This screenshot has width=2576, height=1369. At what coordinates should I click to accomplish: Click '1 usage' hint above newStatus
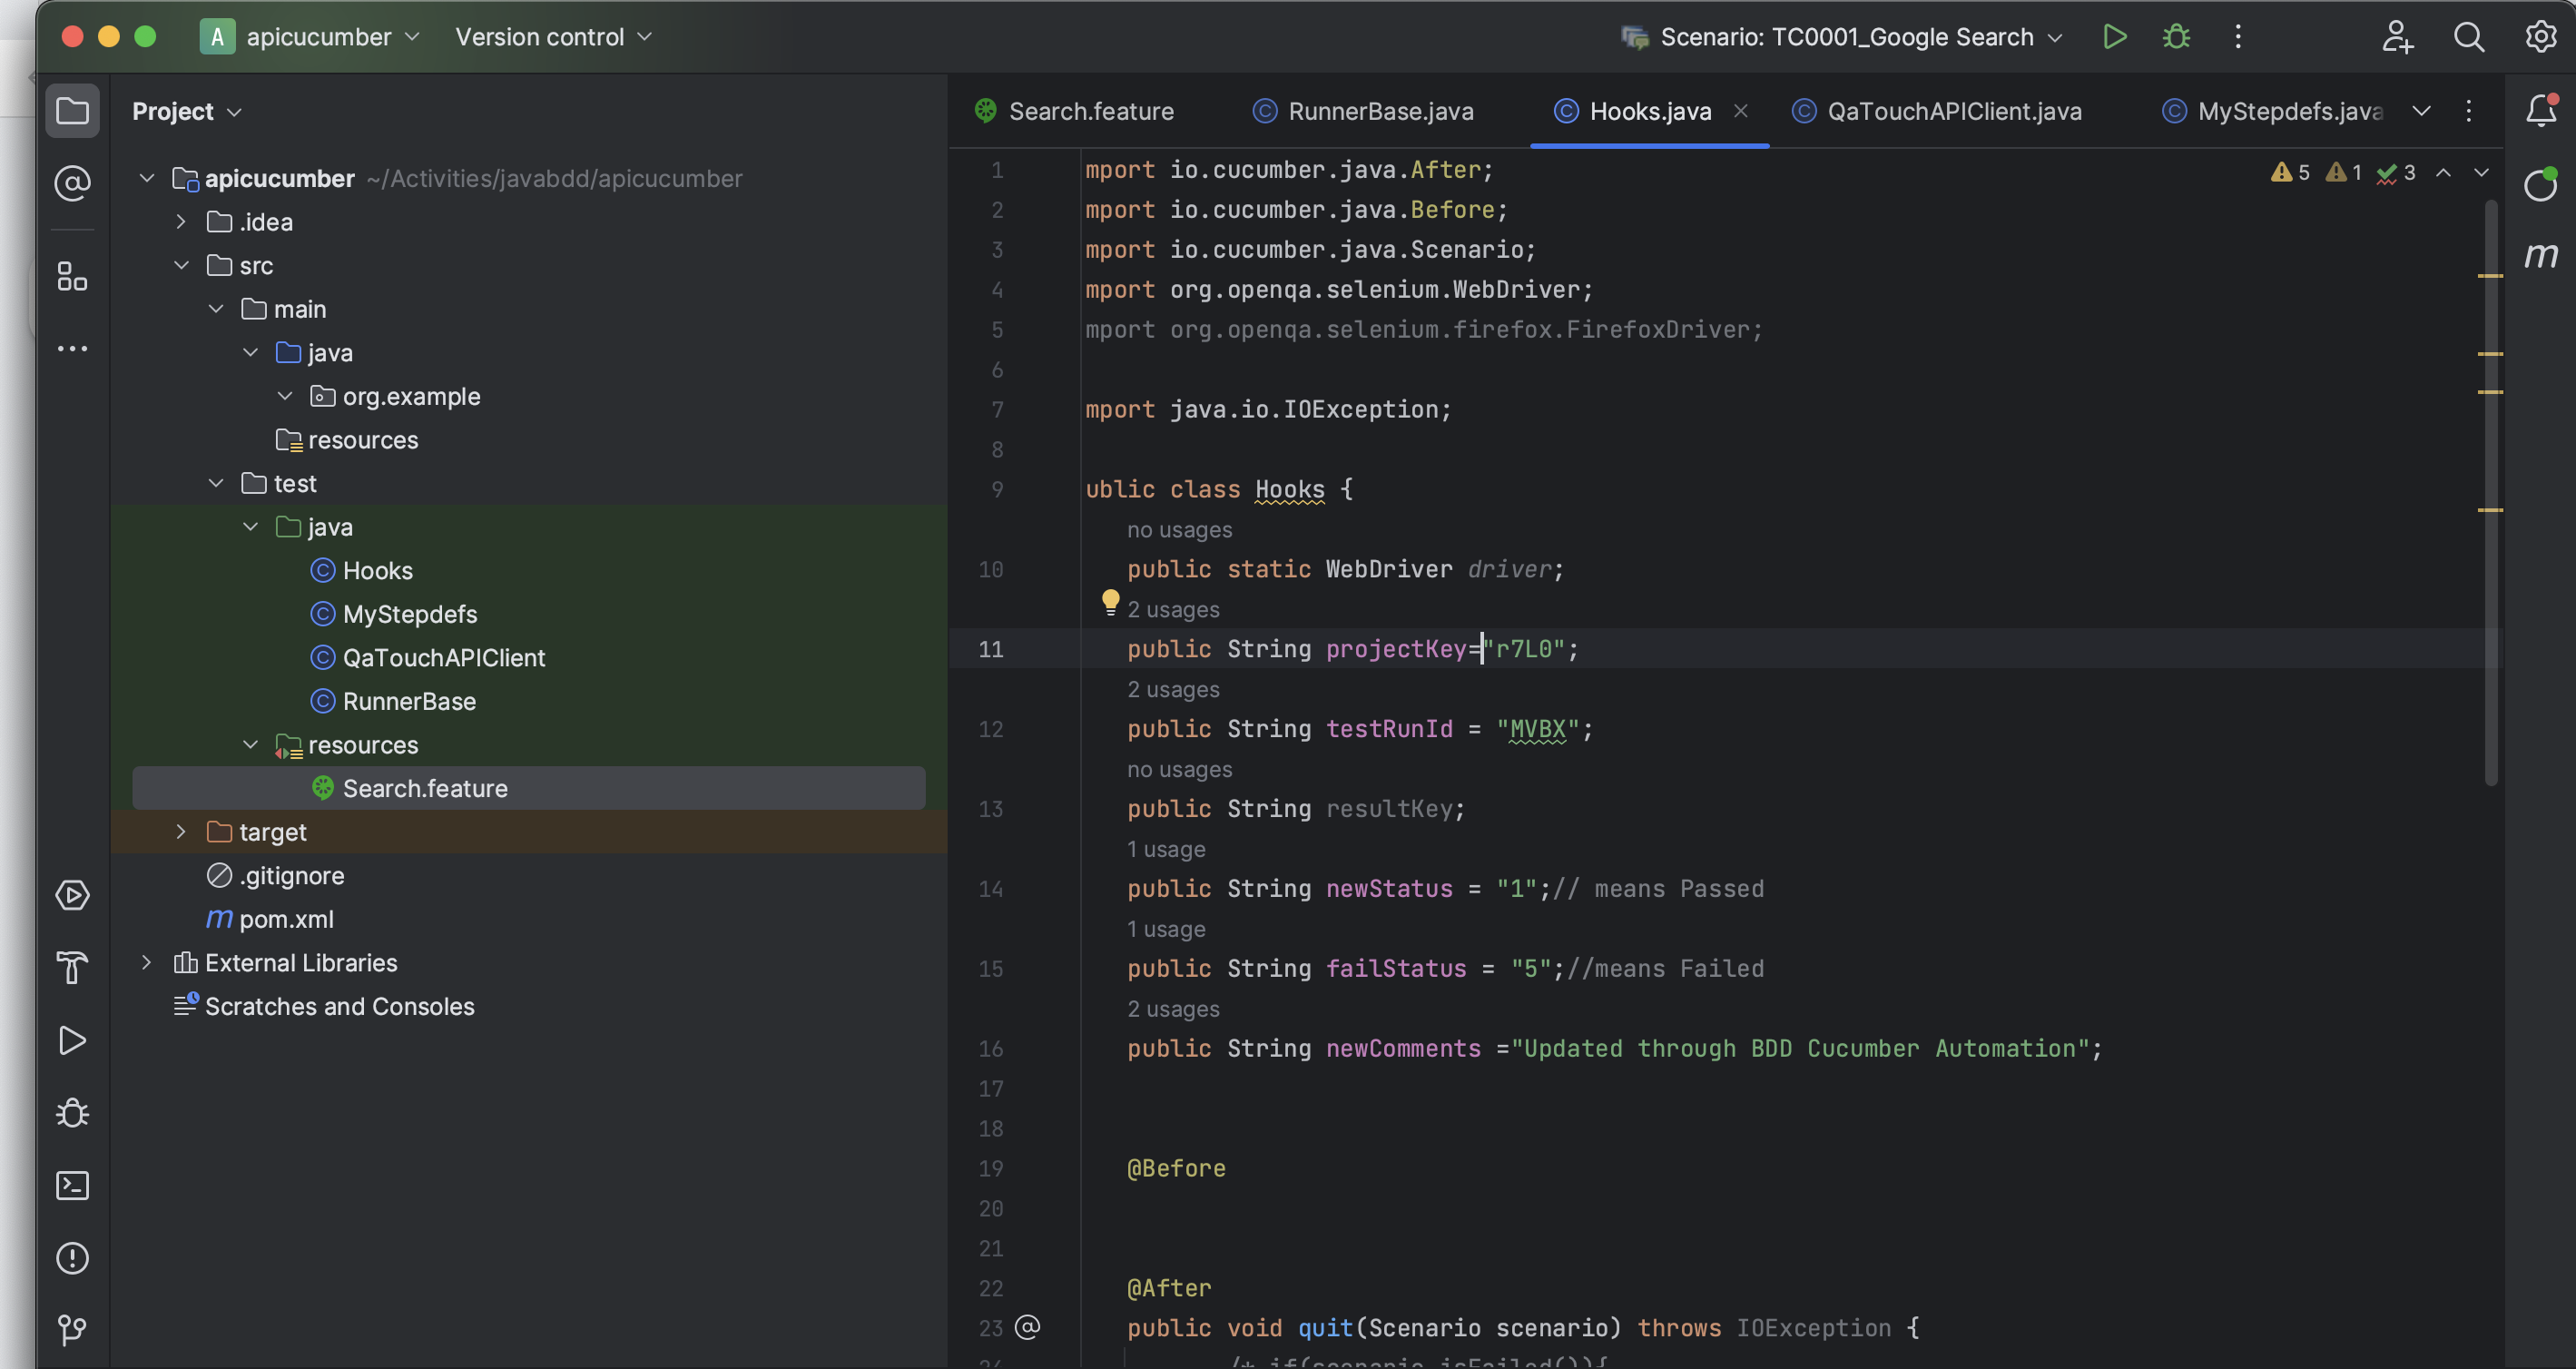click(1166, 849)
